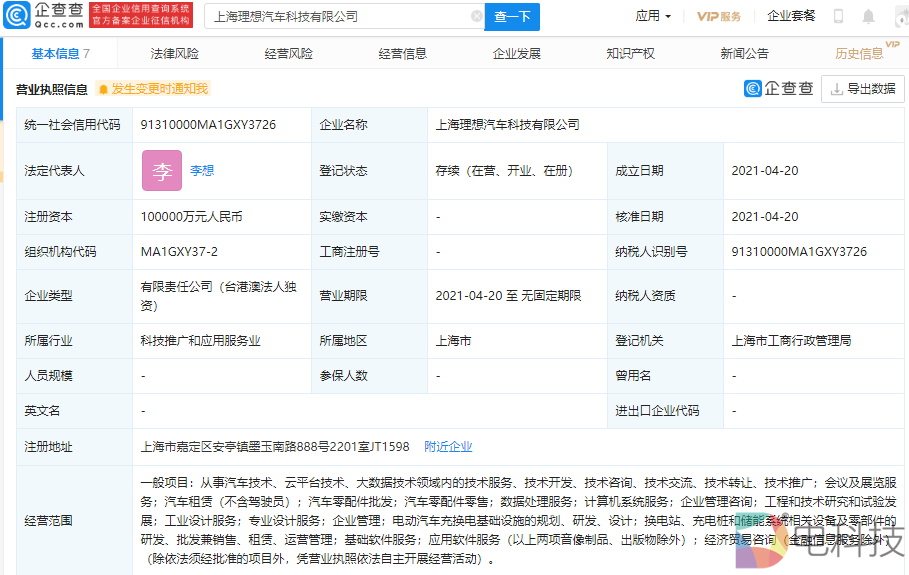The height and width of the screenshot is (575, 909).
Task: Open the mobile phone icon in header
Action: coord(838,16)
